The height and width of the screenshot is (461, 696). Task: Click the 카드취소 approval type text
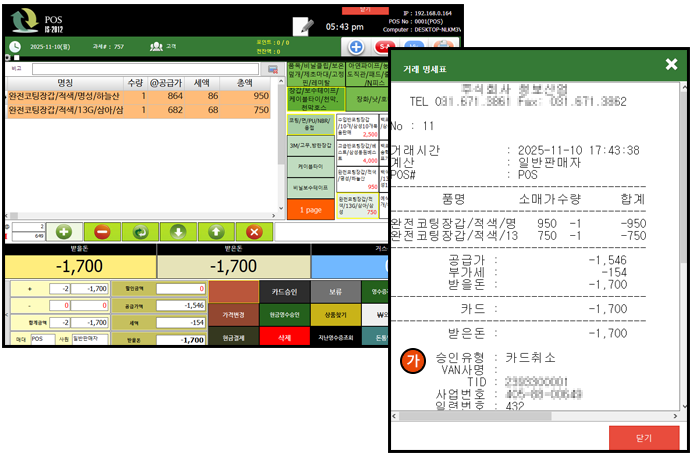tap(530, 358)
